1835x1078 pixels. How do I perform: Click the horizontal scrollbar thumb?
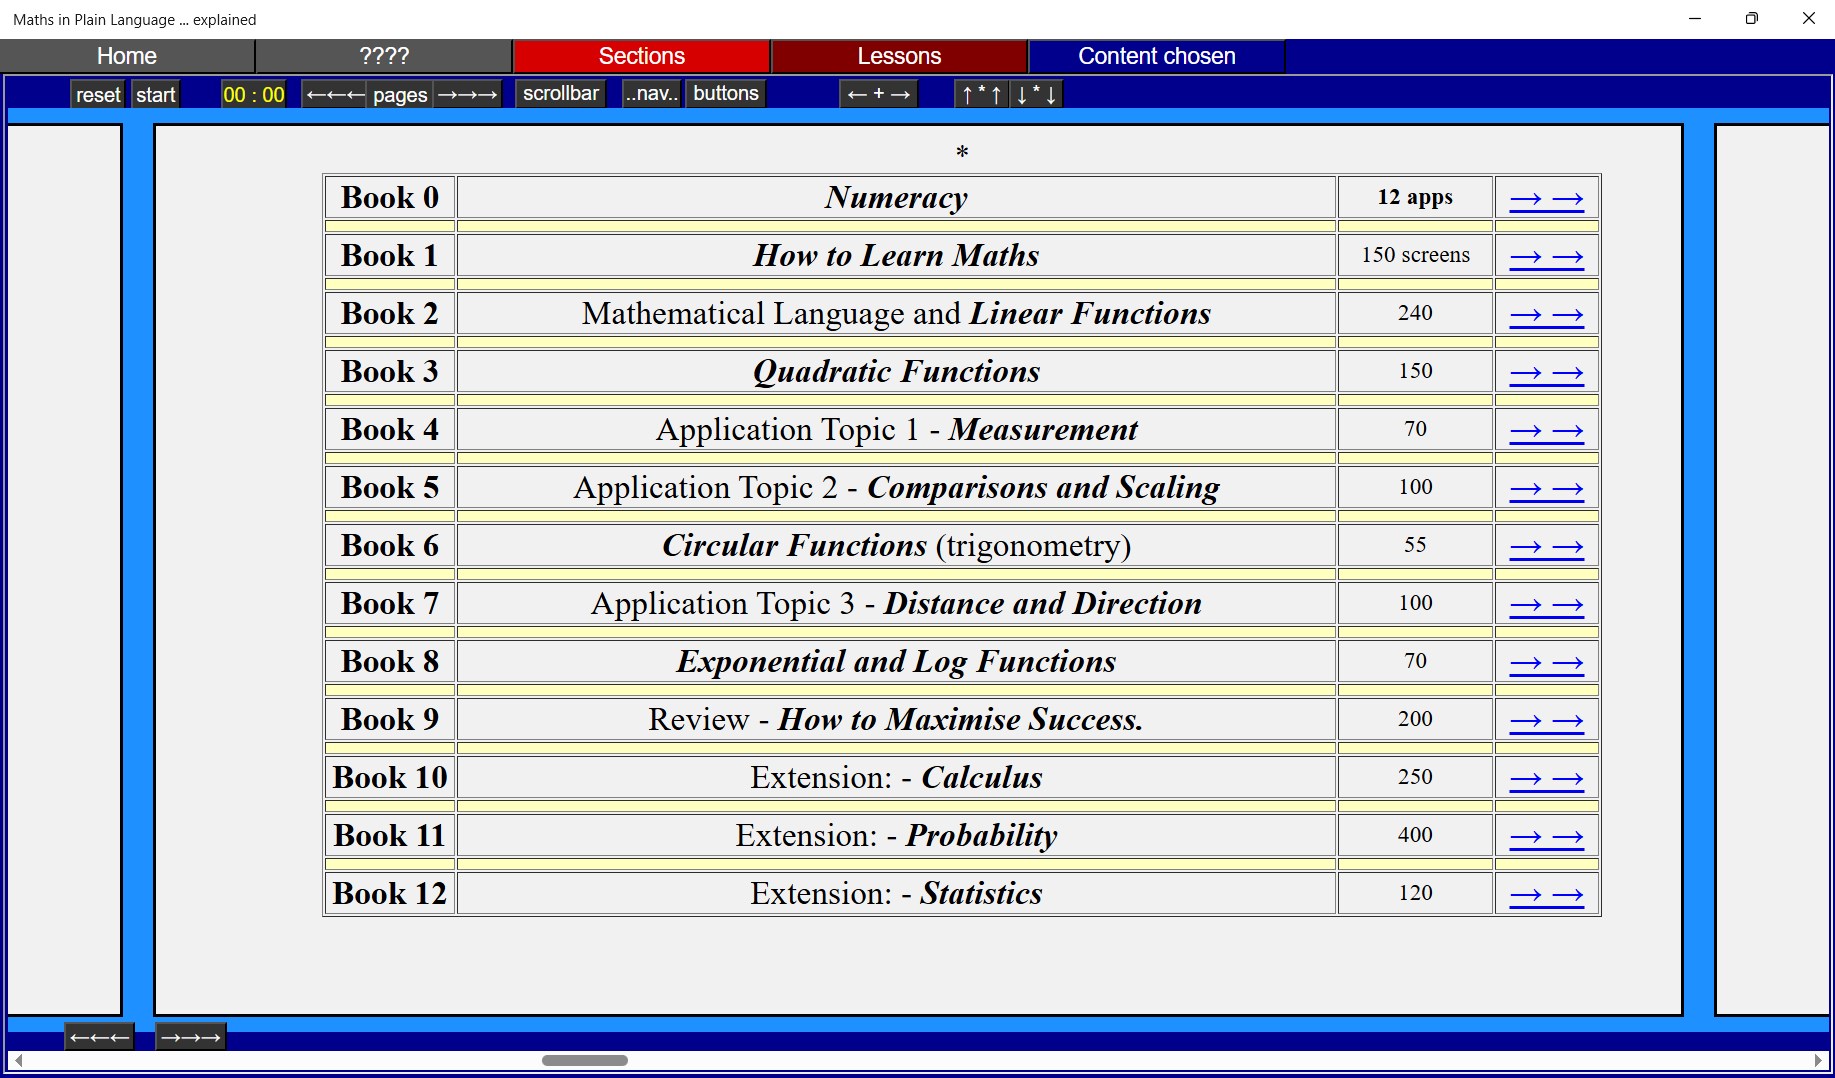585,1060
